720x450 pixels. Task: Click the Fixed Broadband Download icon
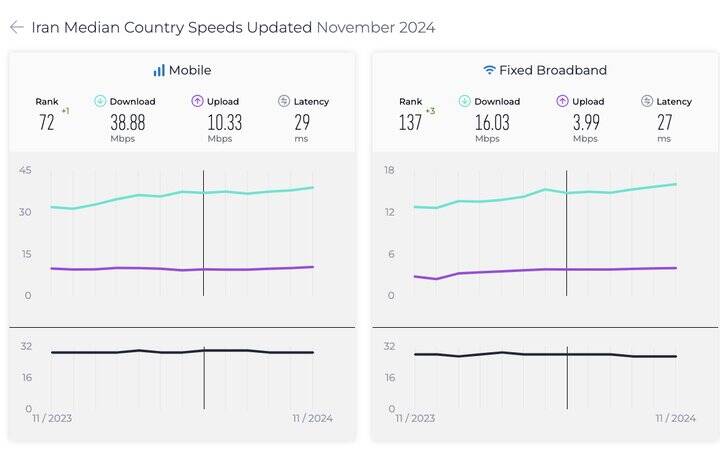click(x=464, y=101)
